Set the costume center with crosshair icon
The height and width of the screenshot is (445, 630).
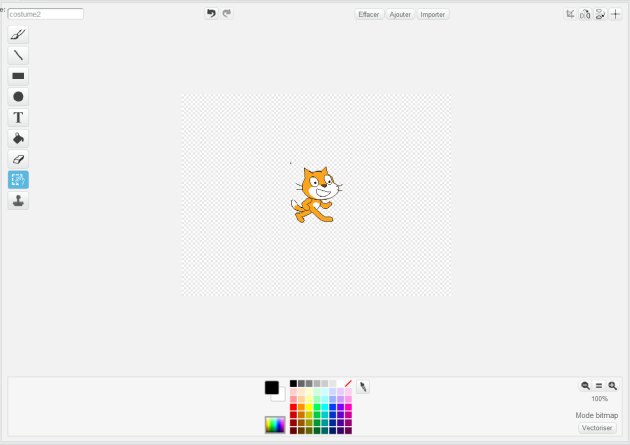coord(615,14)
